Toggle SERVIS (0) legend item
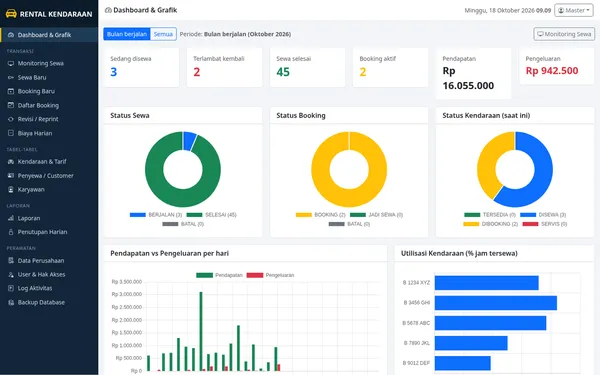The image size is (600, 375). [545, 224]
